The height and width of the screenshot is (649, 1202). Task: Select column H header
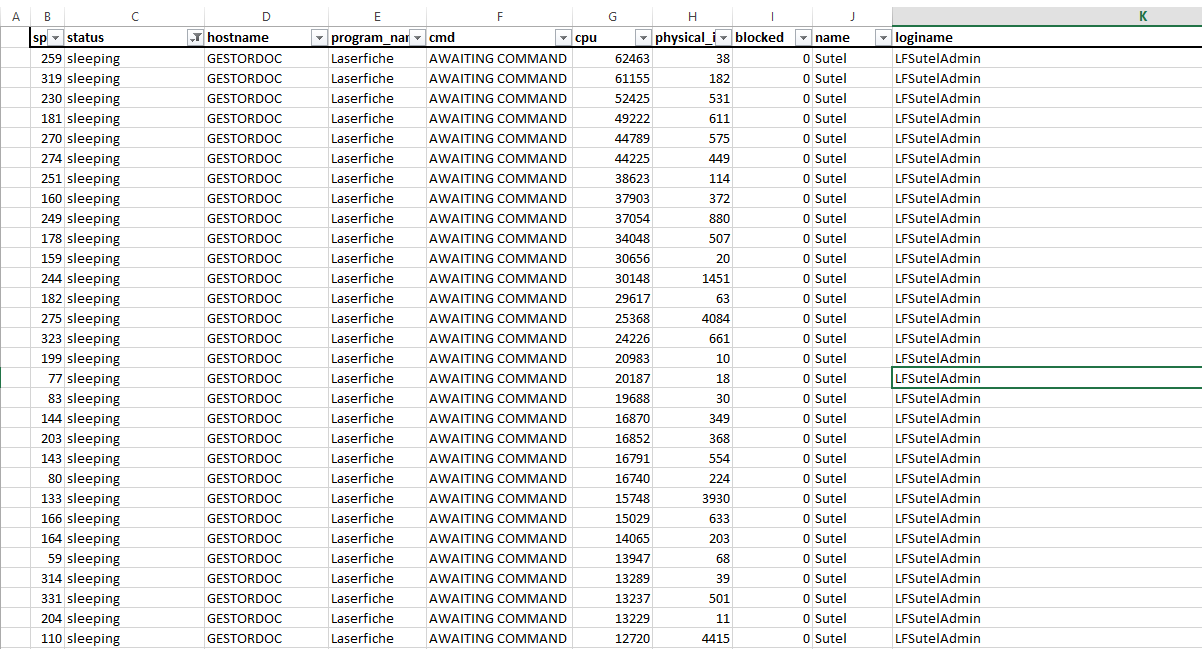[692, 17]
